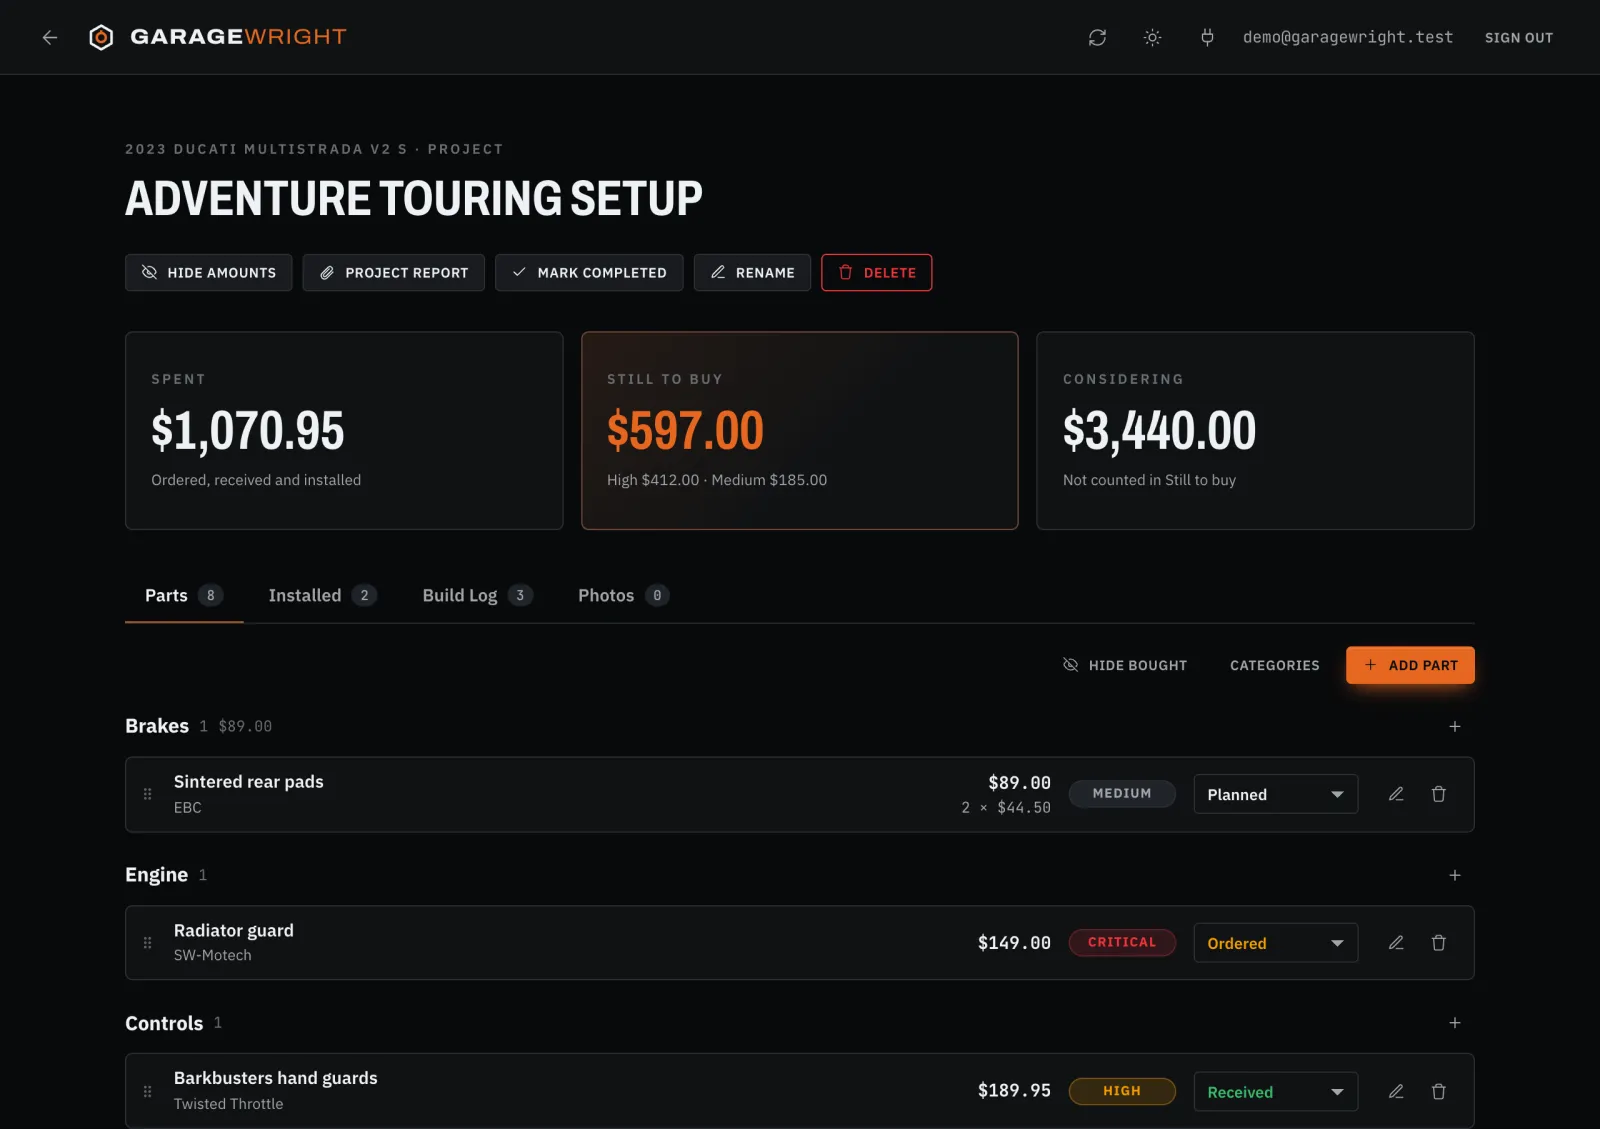
Task: Toggle light theme with the sun icon
Action: [x=1152, y=37]
